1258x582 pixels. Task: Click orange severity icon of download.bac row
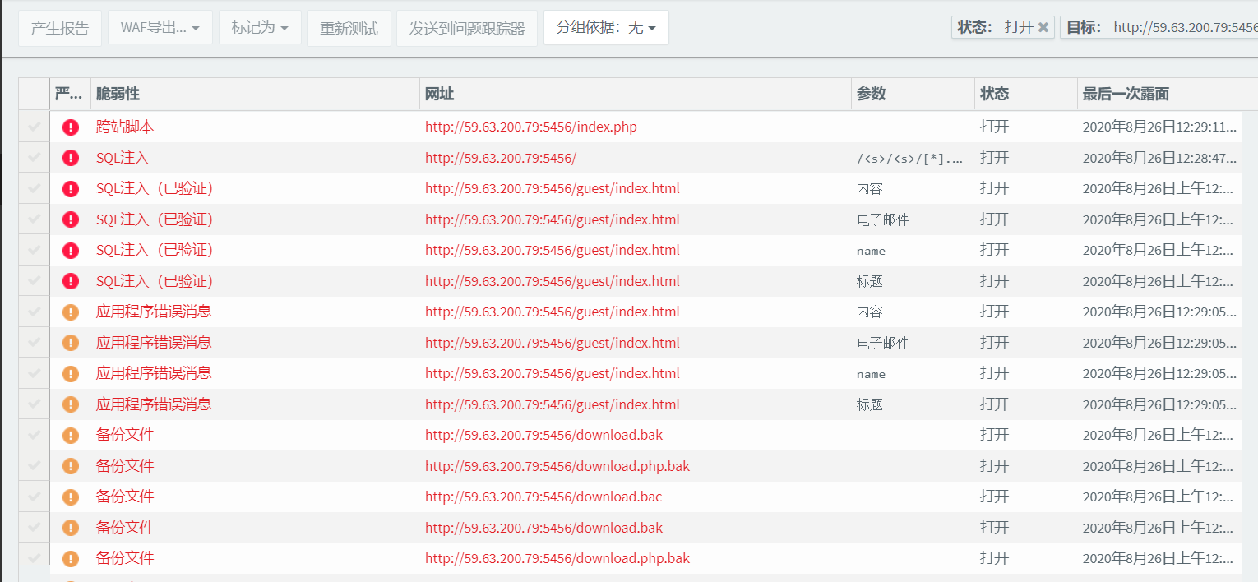tap(70, 497)
